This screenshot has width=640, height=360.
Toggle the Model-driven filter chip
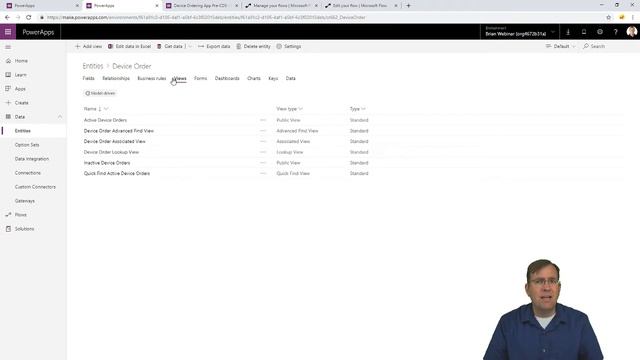click(x=100, y=93)
